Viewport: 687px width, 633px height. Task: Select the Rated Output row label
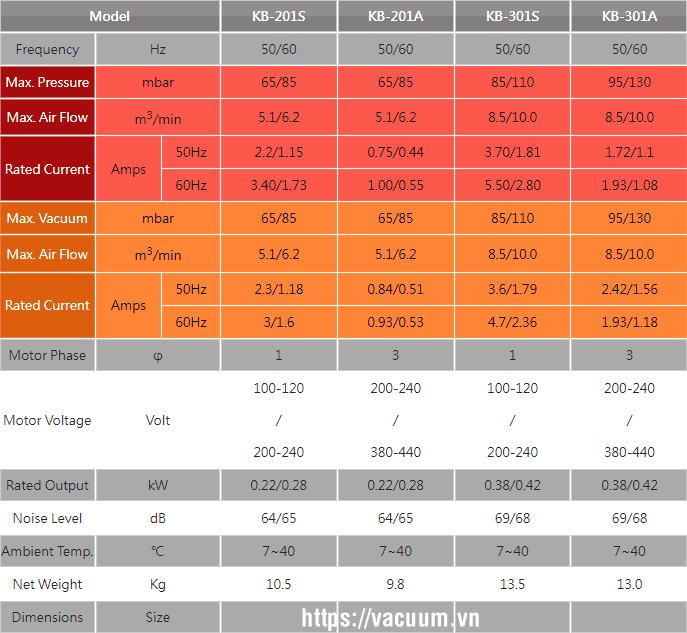pos(47,486)
